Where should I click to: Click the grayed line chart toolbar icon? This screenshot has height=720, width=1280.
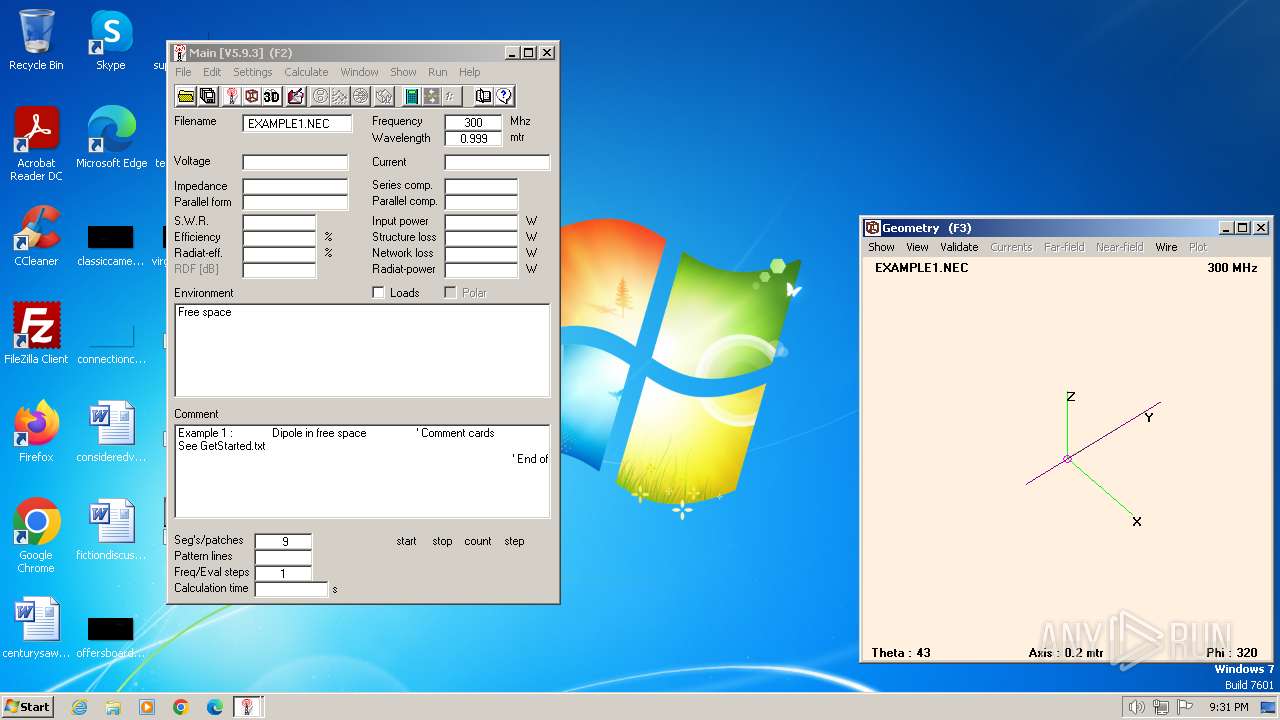pyautogui.click(x=340, y=96)
